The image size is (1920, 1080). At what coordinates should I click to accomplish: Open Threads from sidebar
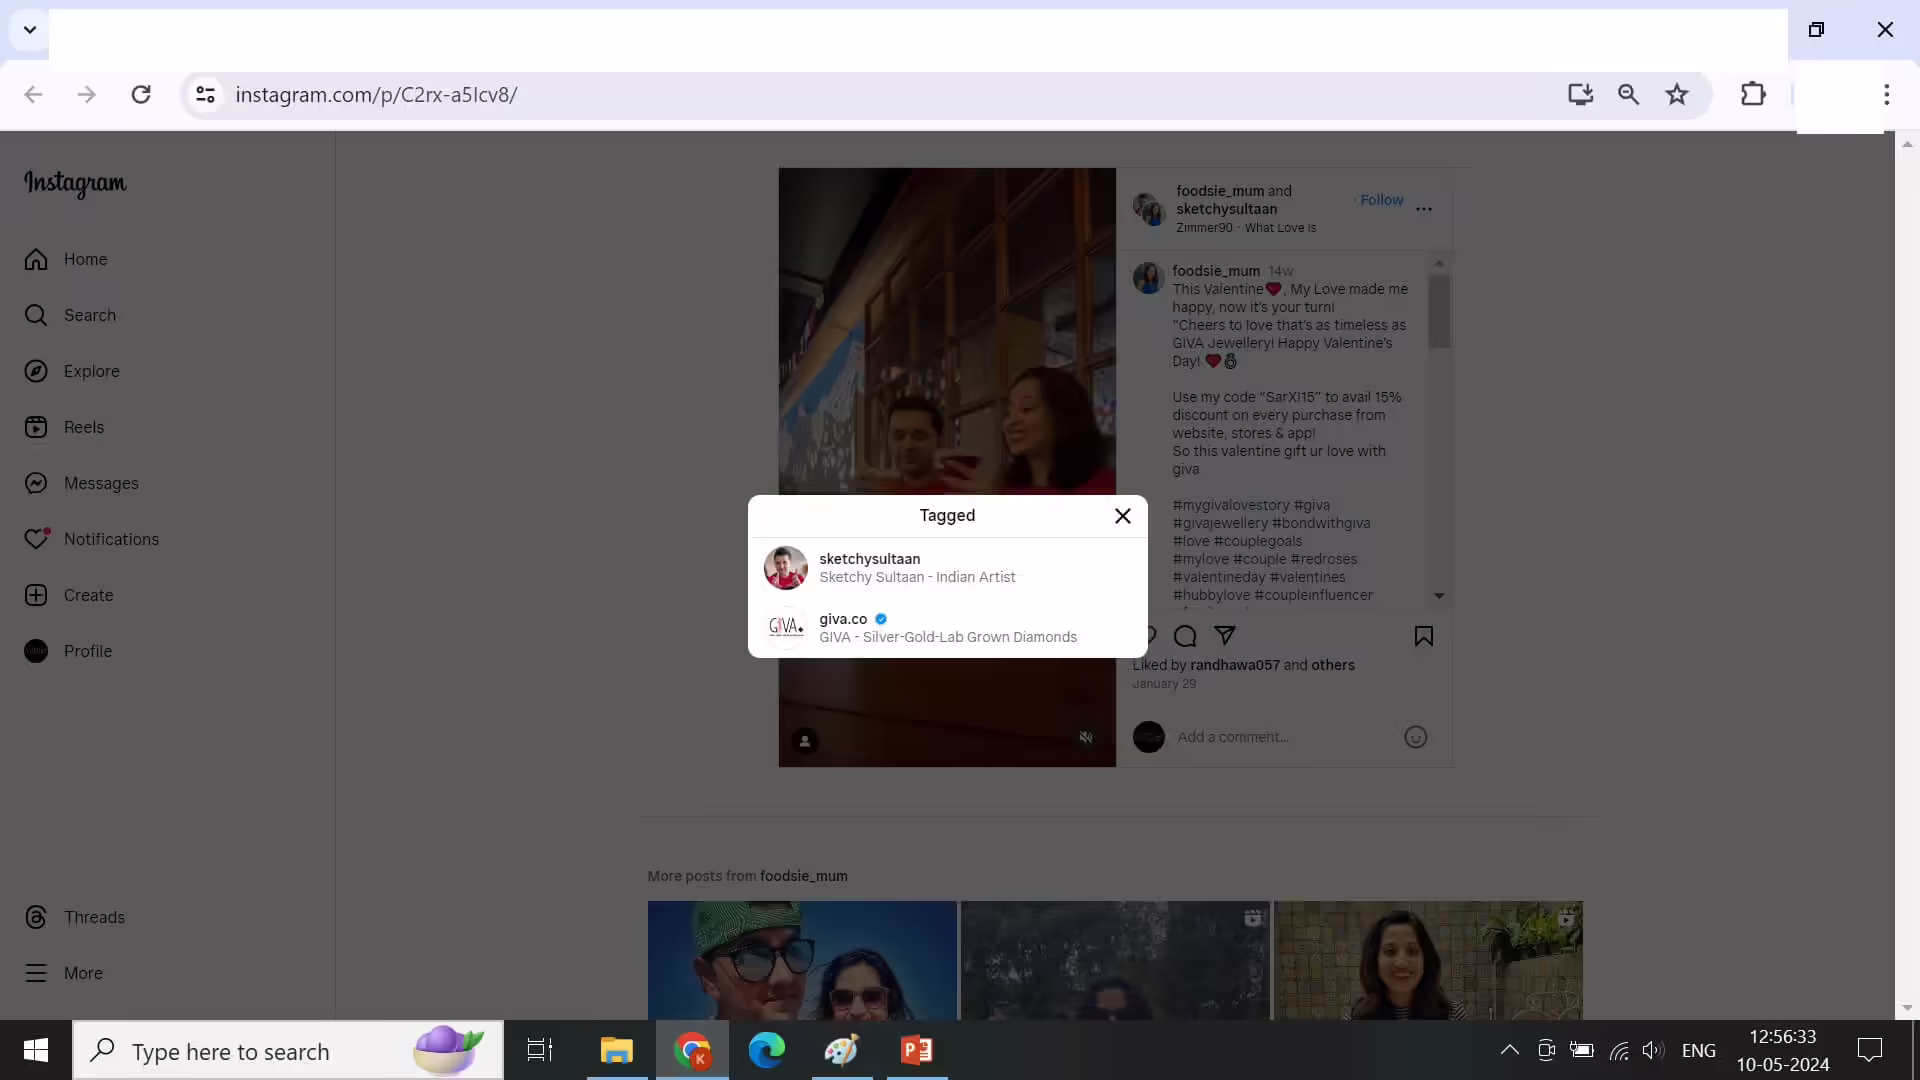point(75,917)
